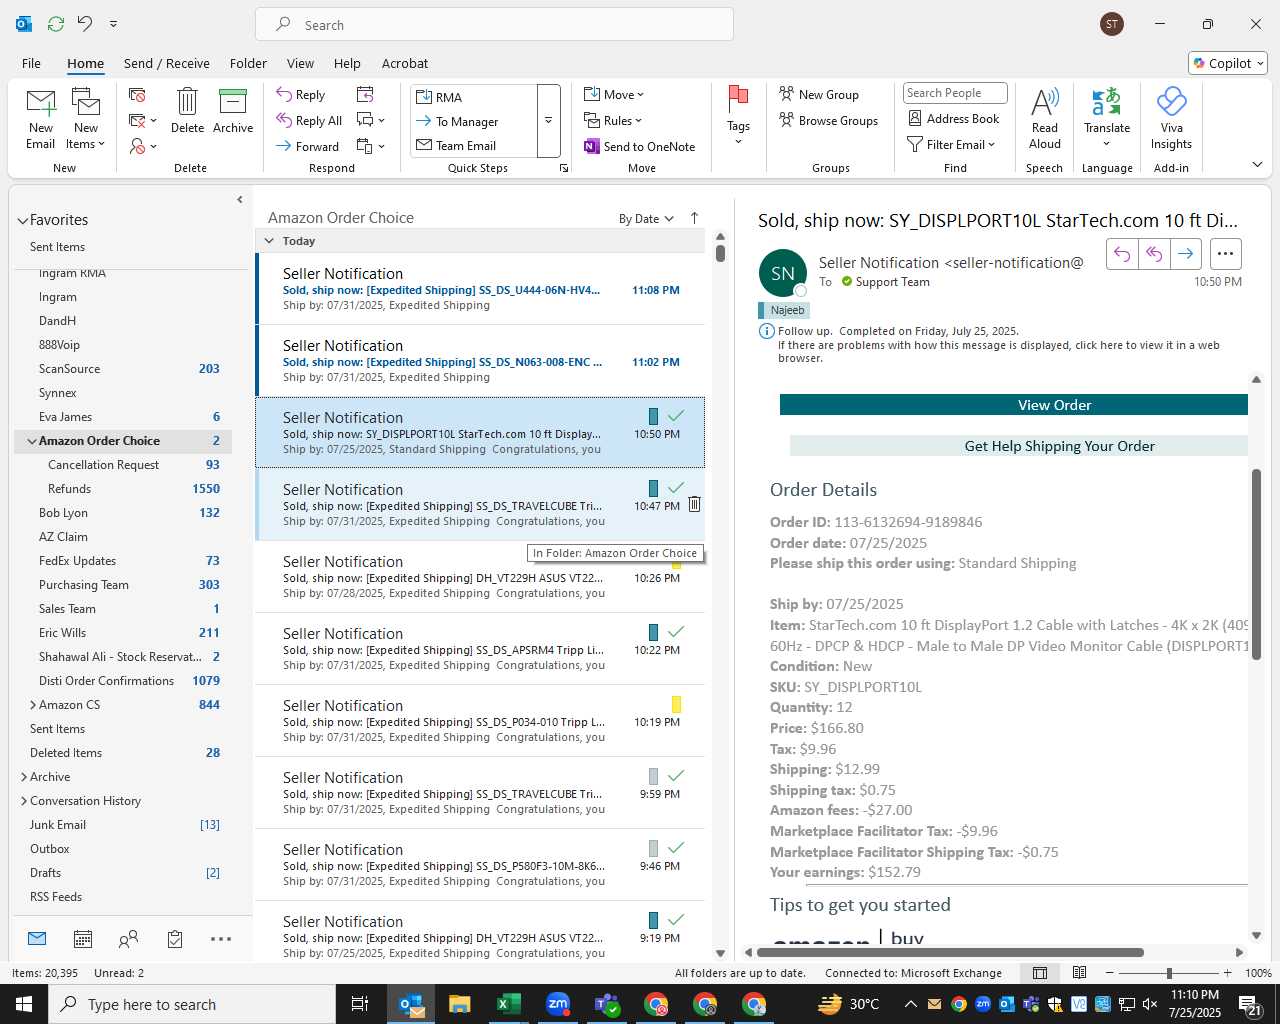Toggle completion checkmark on 10:47 PM message
Screen dimensions: 1280x1024
coord(676,487)
